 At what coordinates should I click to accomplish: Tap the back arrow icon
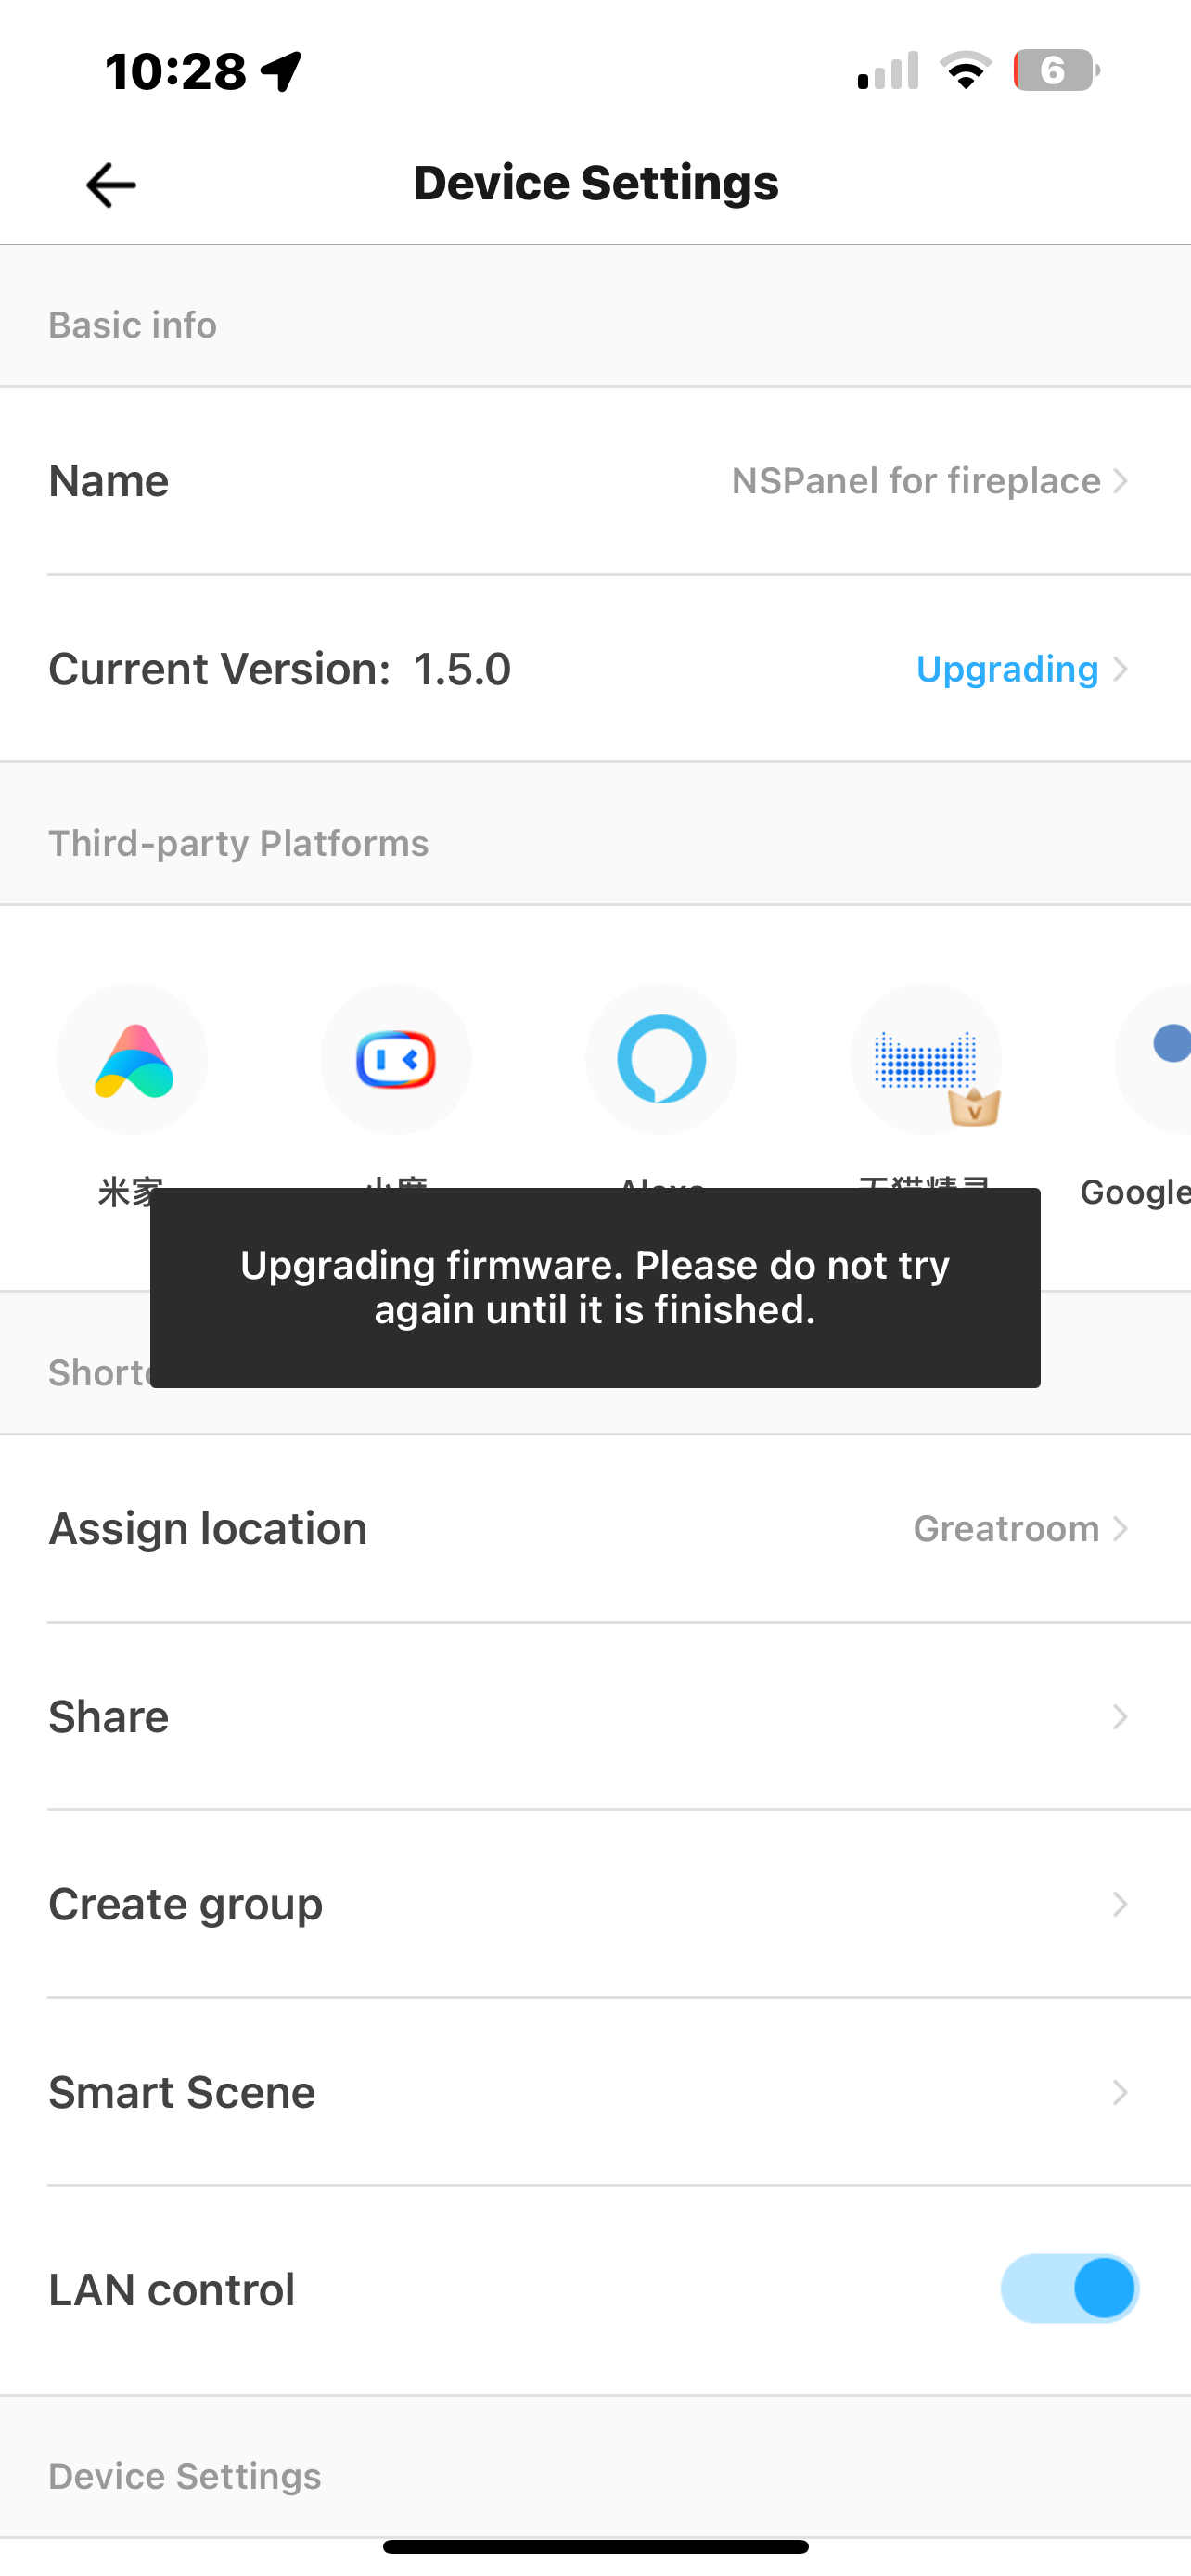110,185
